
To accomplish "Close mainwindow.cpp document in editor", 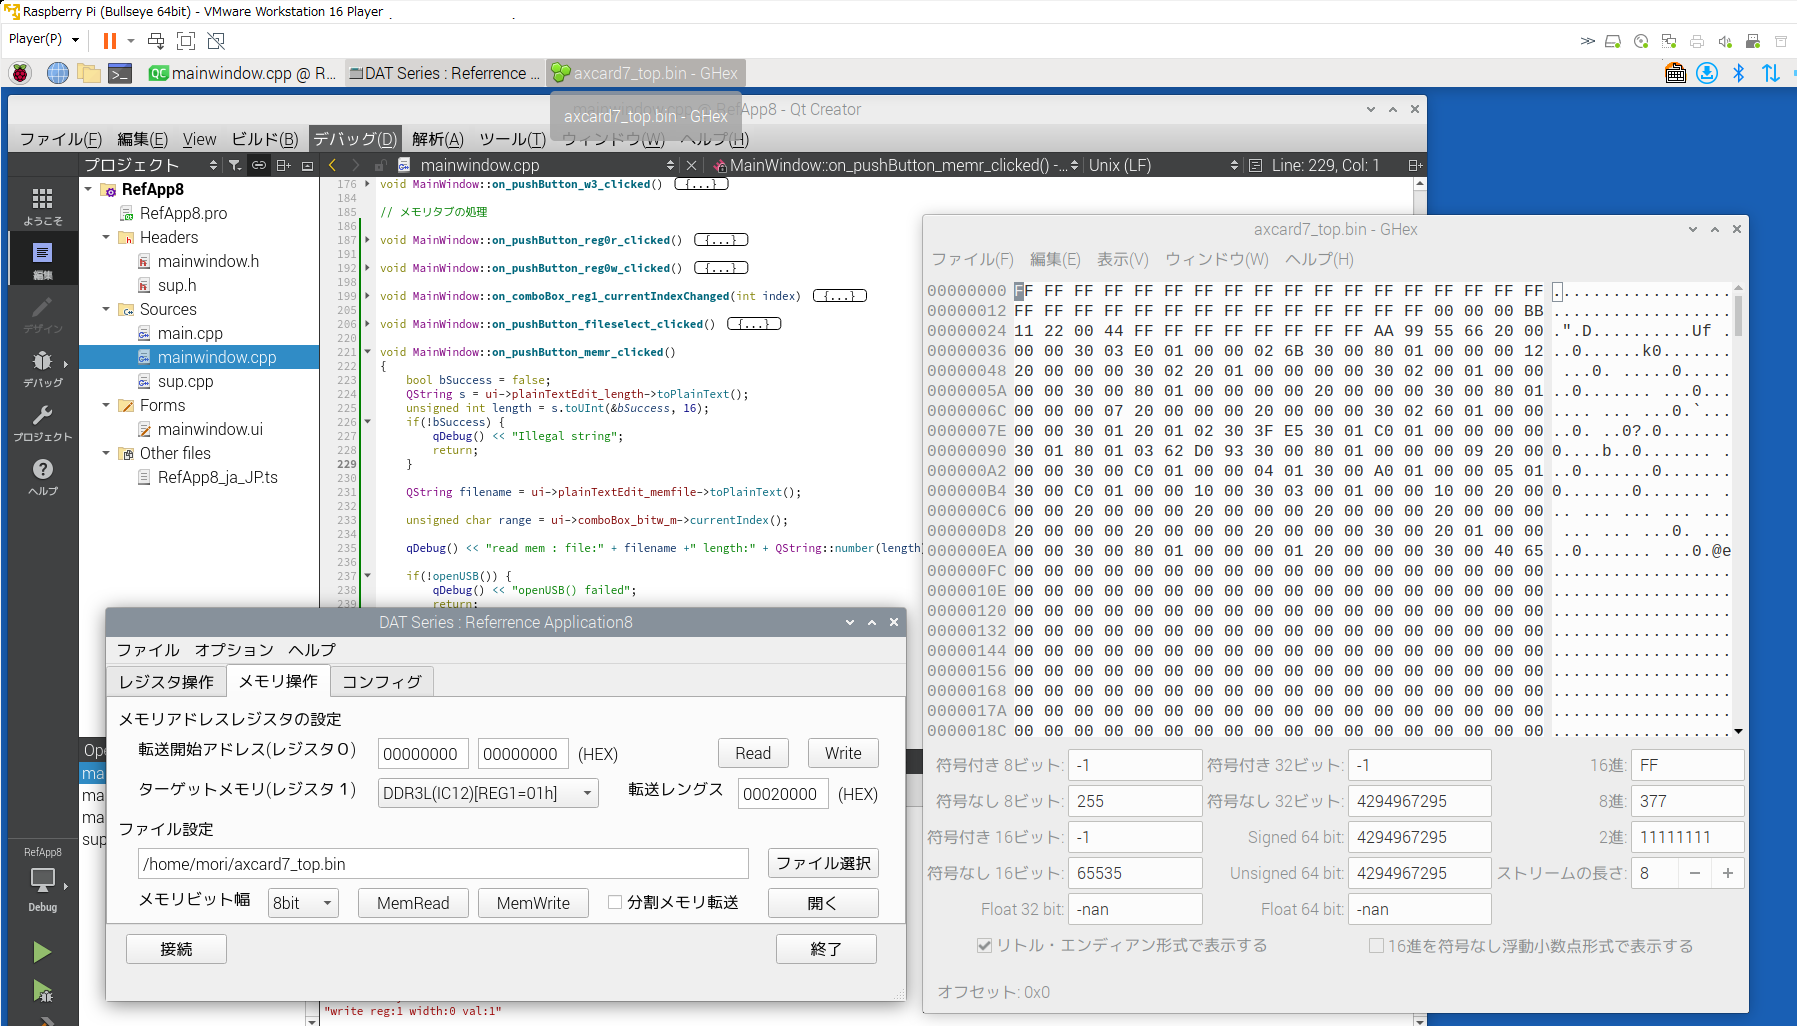I will click(691, 165).
